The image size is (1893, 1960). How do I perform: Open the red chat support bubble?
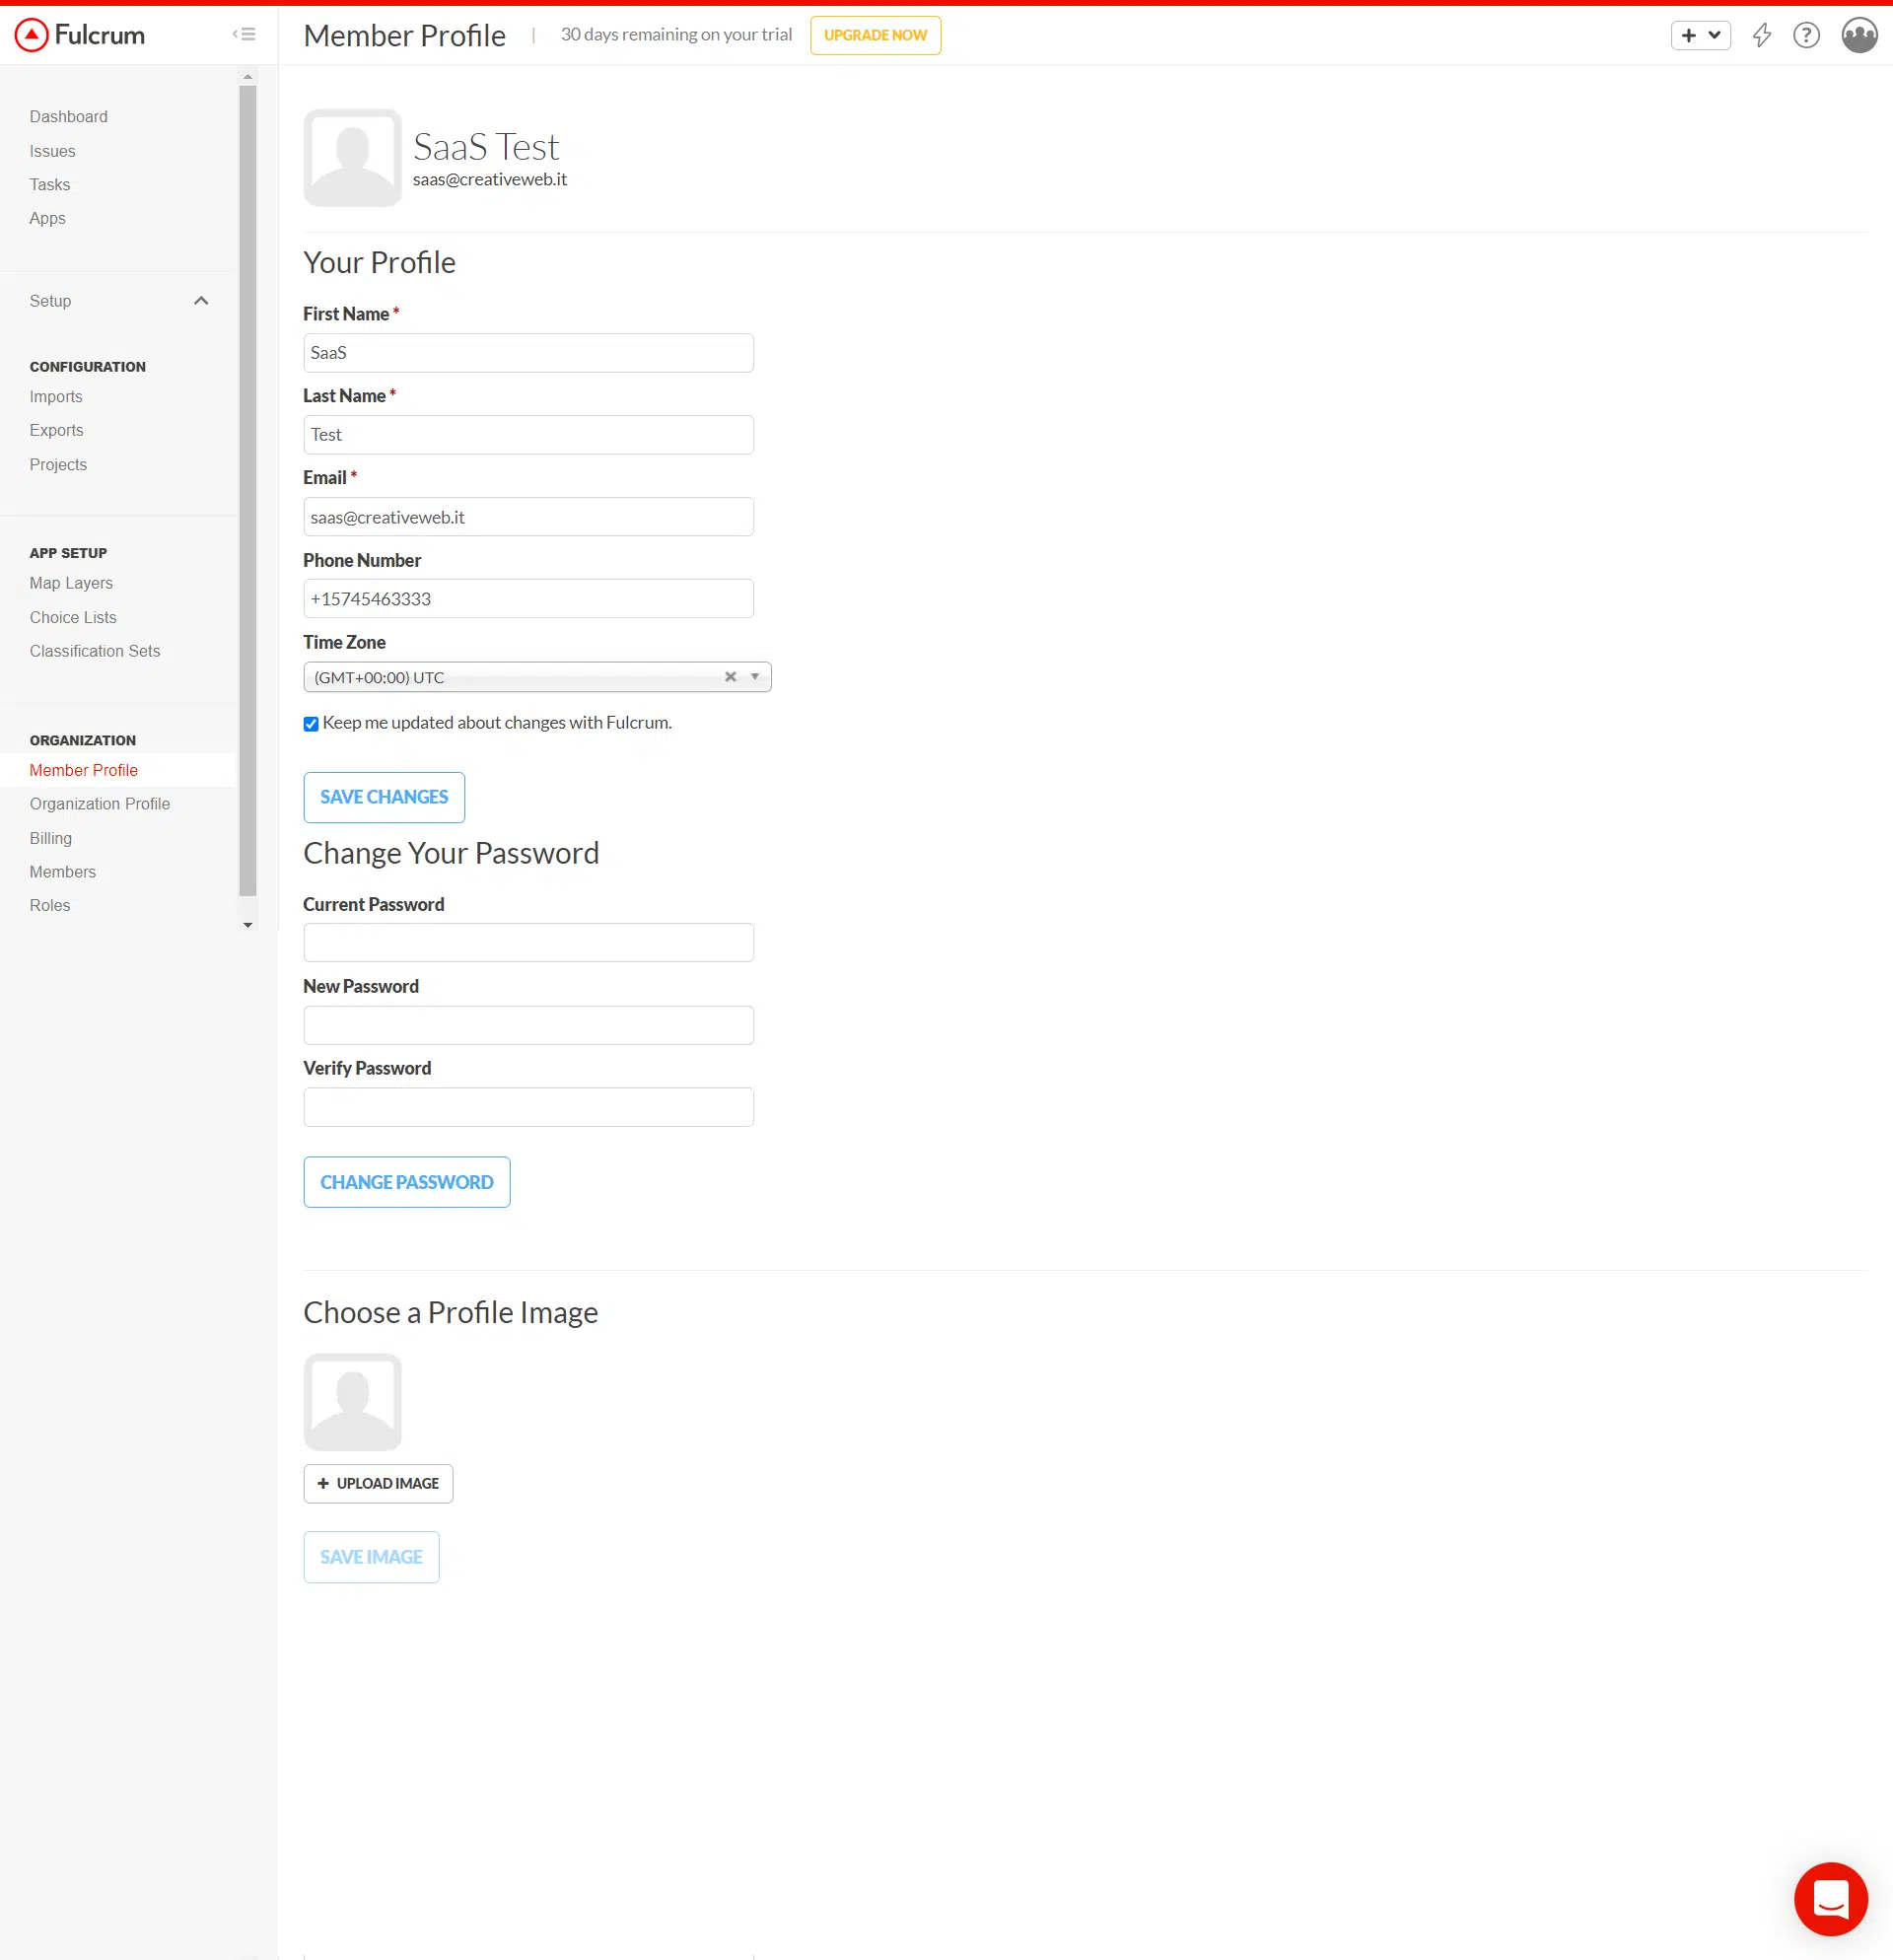1830,1898
